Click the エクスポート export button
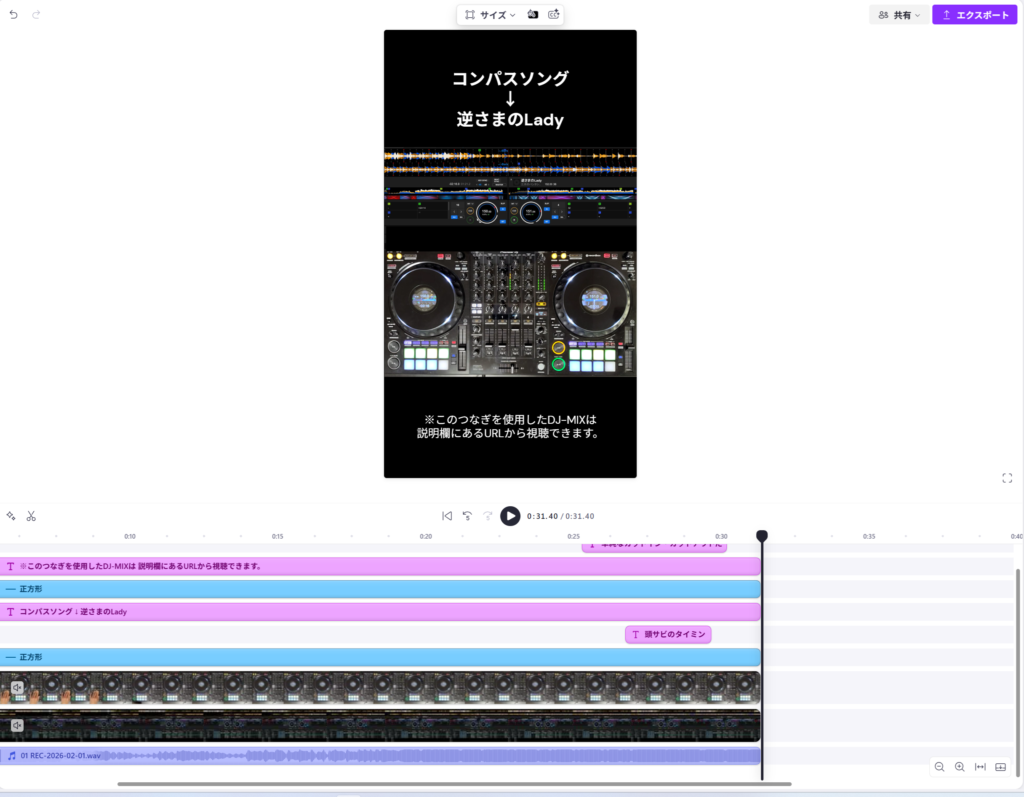The image size is (1024, 797). click(974, 15)
